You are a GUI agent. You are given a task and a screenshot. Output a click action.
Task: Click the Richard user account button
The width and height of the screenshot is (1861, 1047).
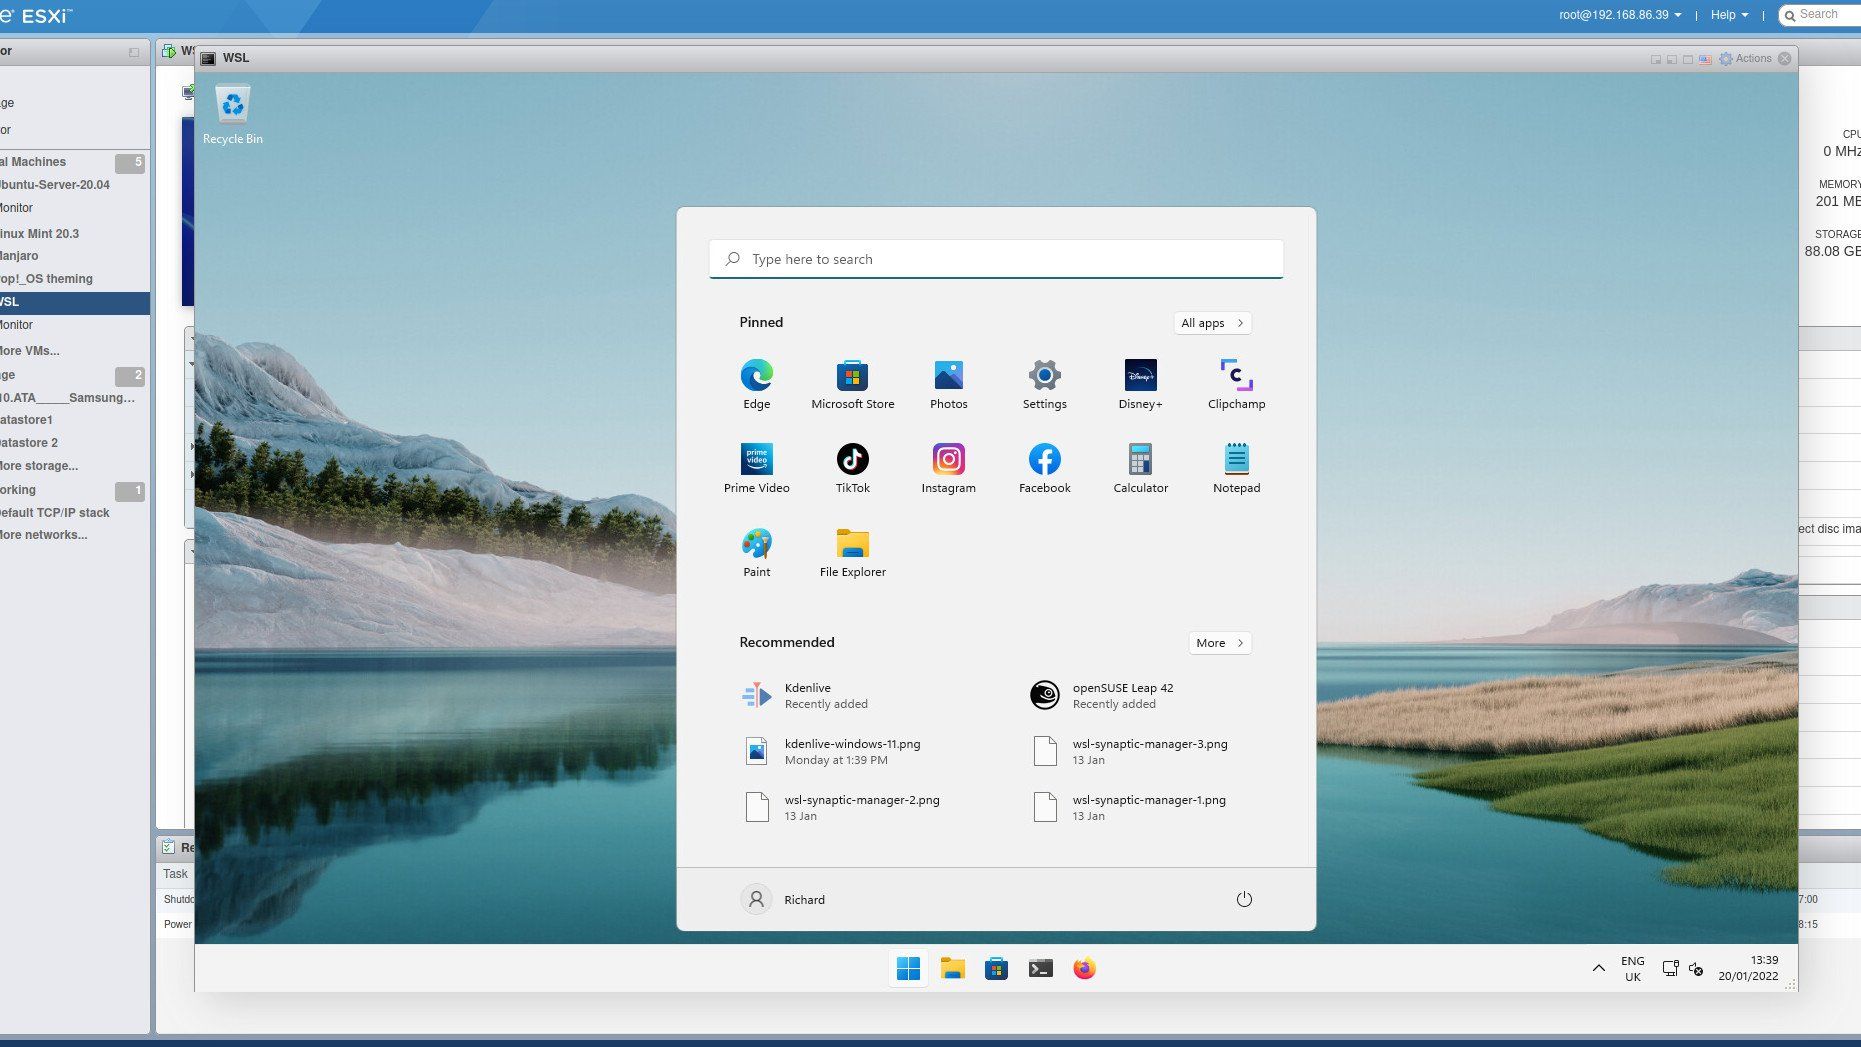(x=784, y=899)
